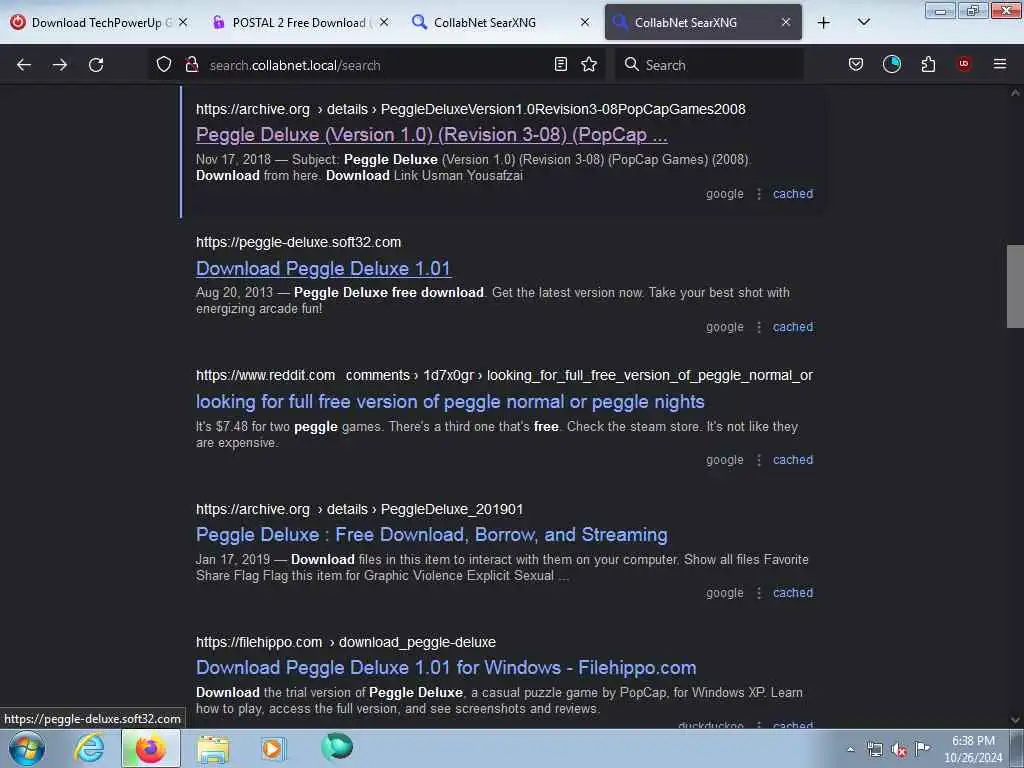Open Download Peggle Deluxe 1.01 soft32 link
The image size is (1024, 768).
pos(323,268)
